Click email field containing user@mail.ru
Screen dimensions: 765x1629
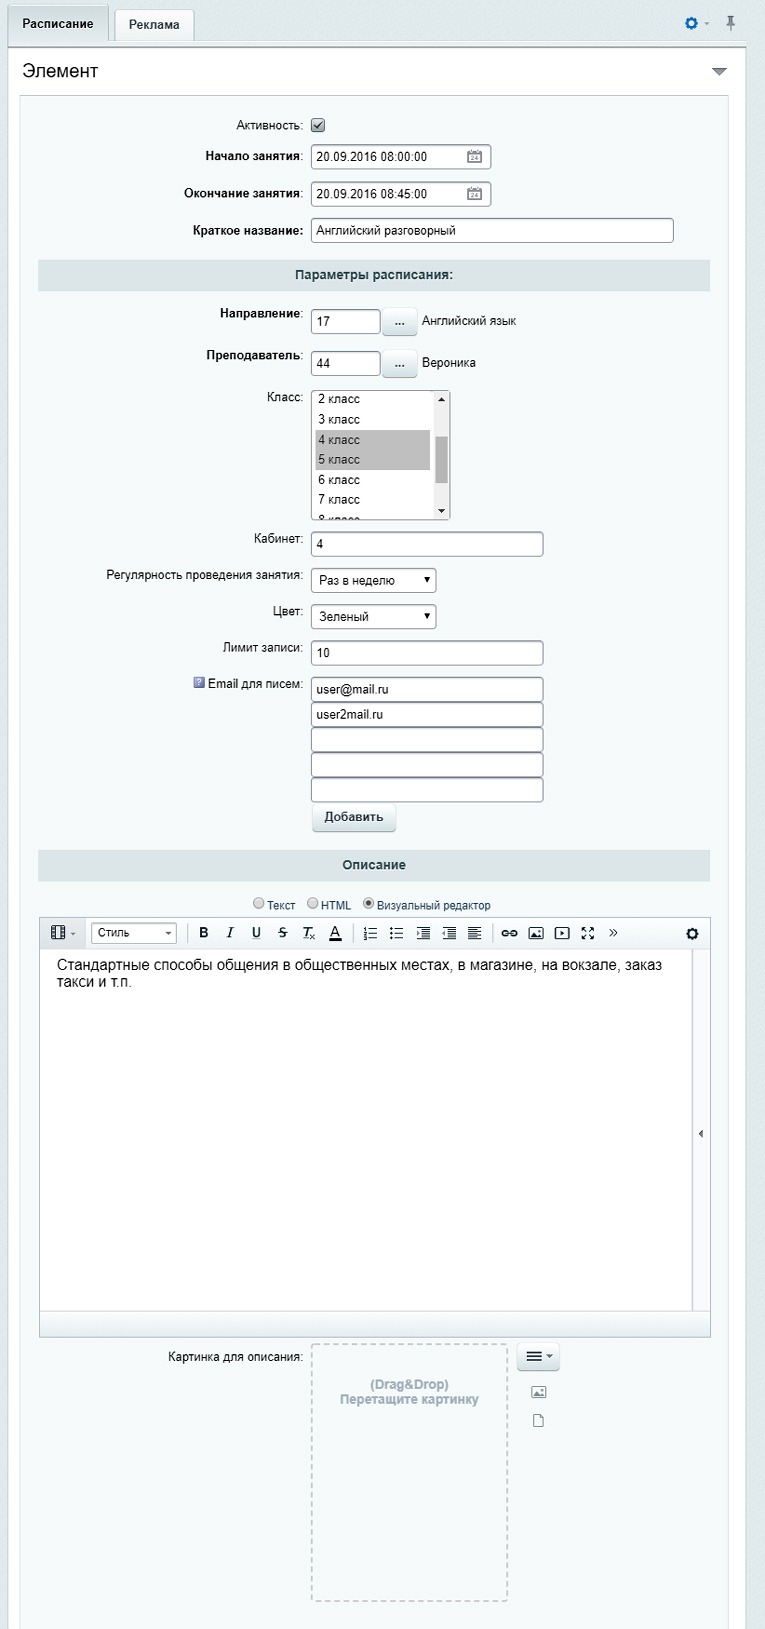tap(427, 689)
